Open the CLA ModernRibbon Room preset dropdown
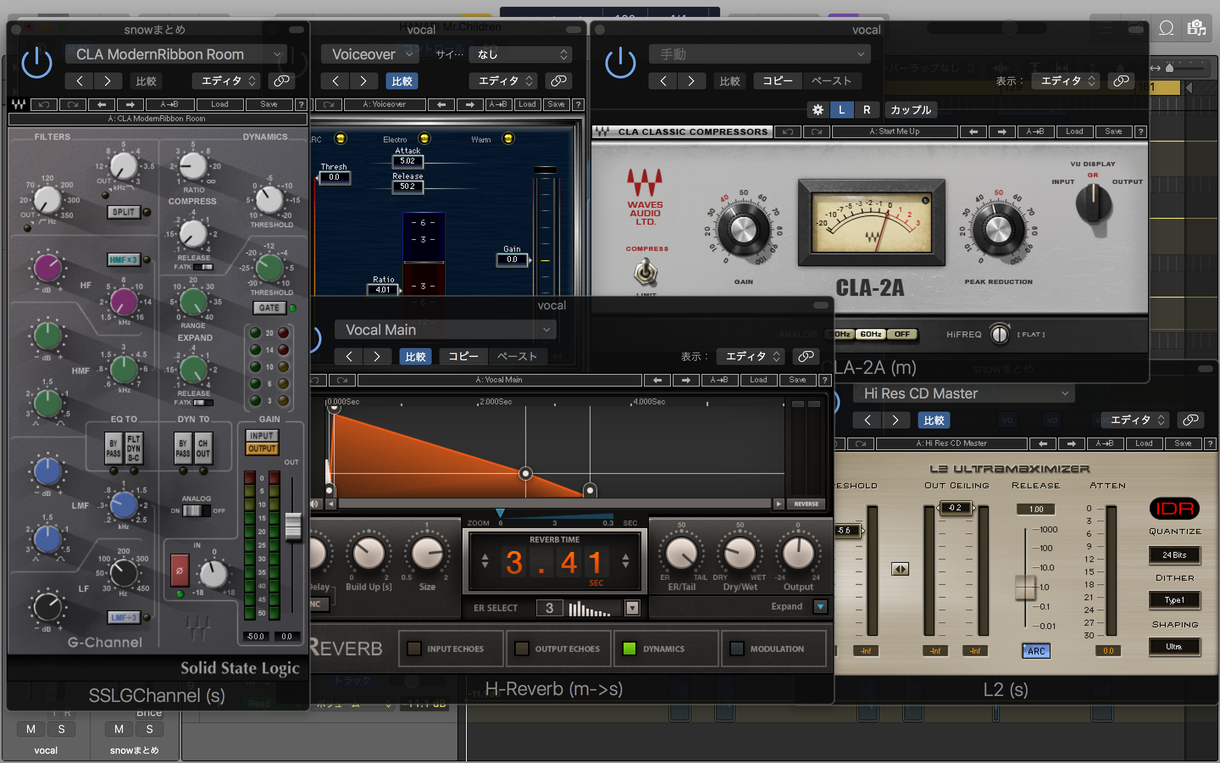Screen dimensions: 1220x763 click(176, 54)
